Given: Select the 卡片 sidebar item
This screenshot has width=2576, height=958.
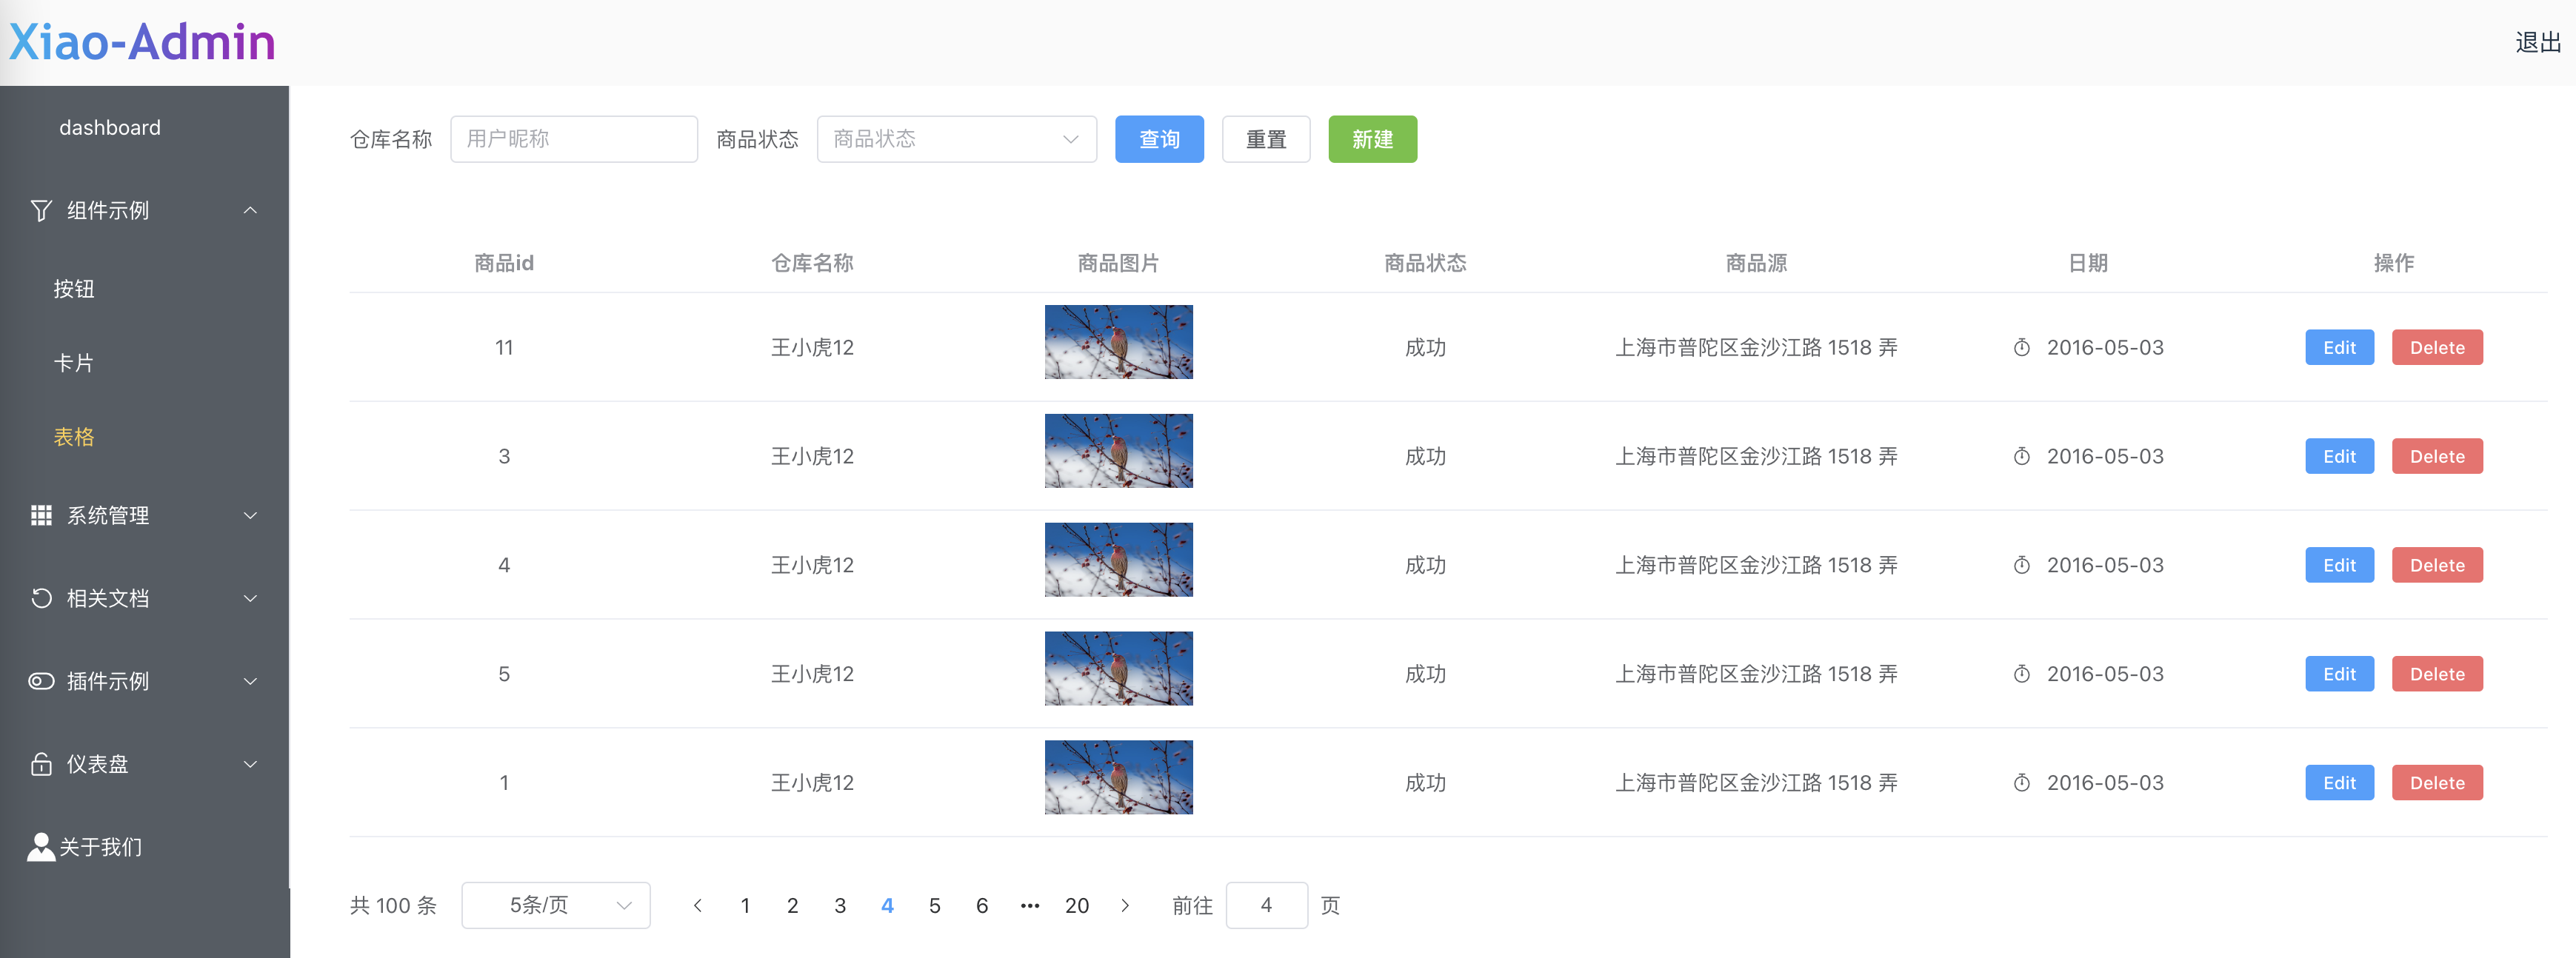Looking at the screenshot, I should pos(74,363).
